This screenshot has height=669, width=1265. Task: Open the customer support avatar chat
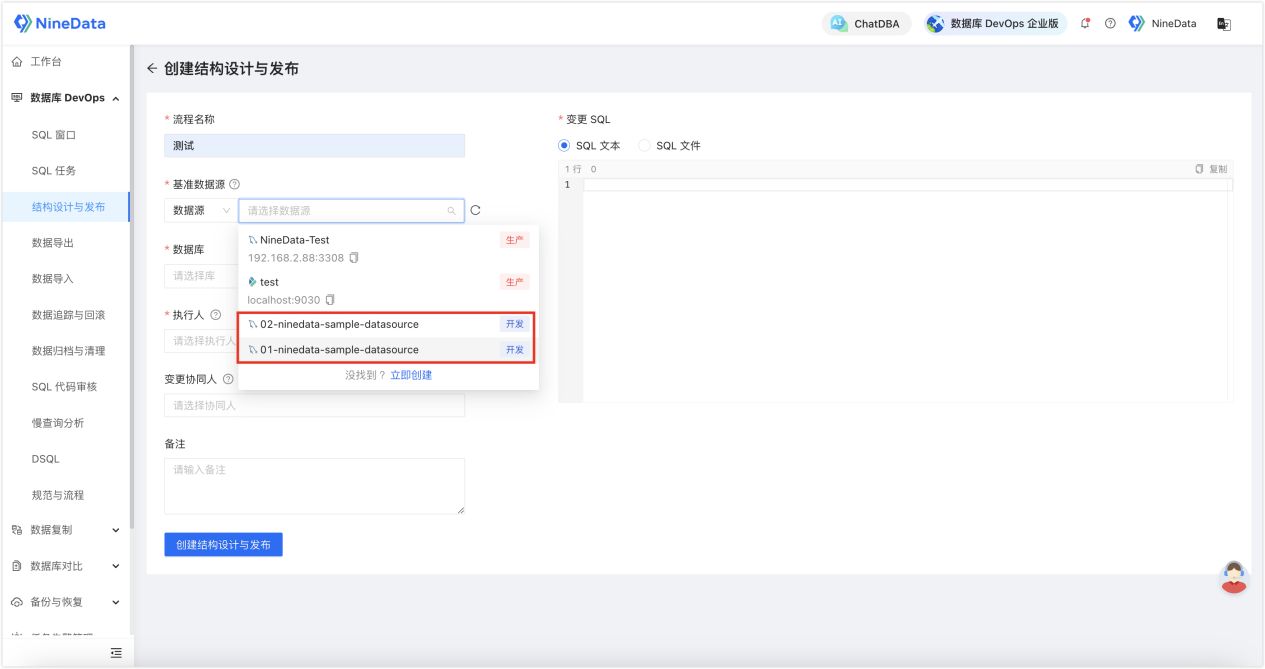(x=1235, y=577)
